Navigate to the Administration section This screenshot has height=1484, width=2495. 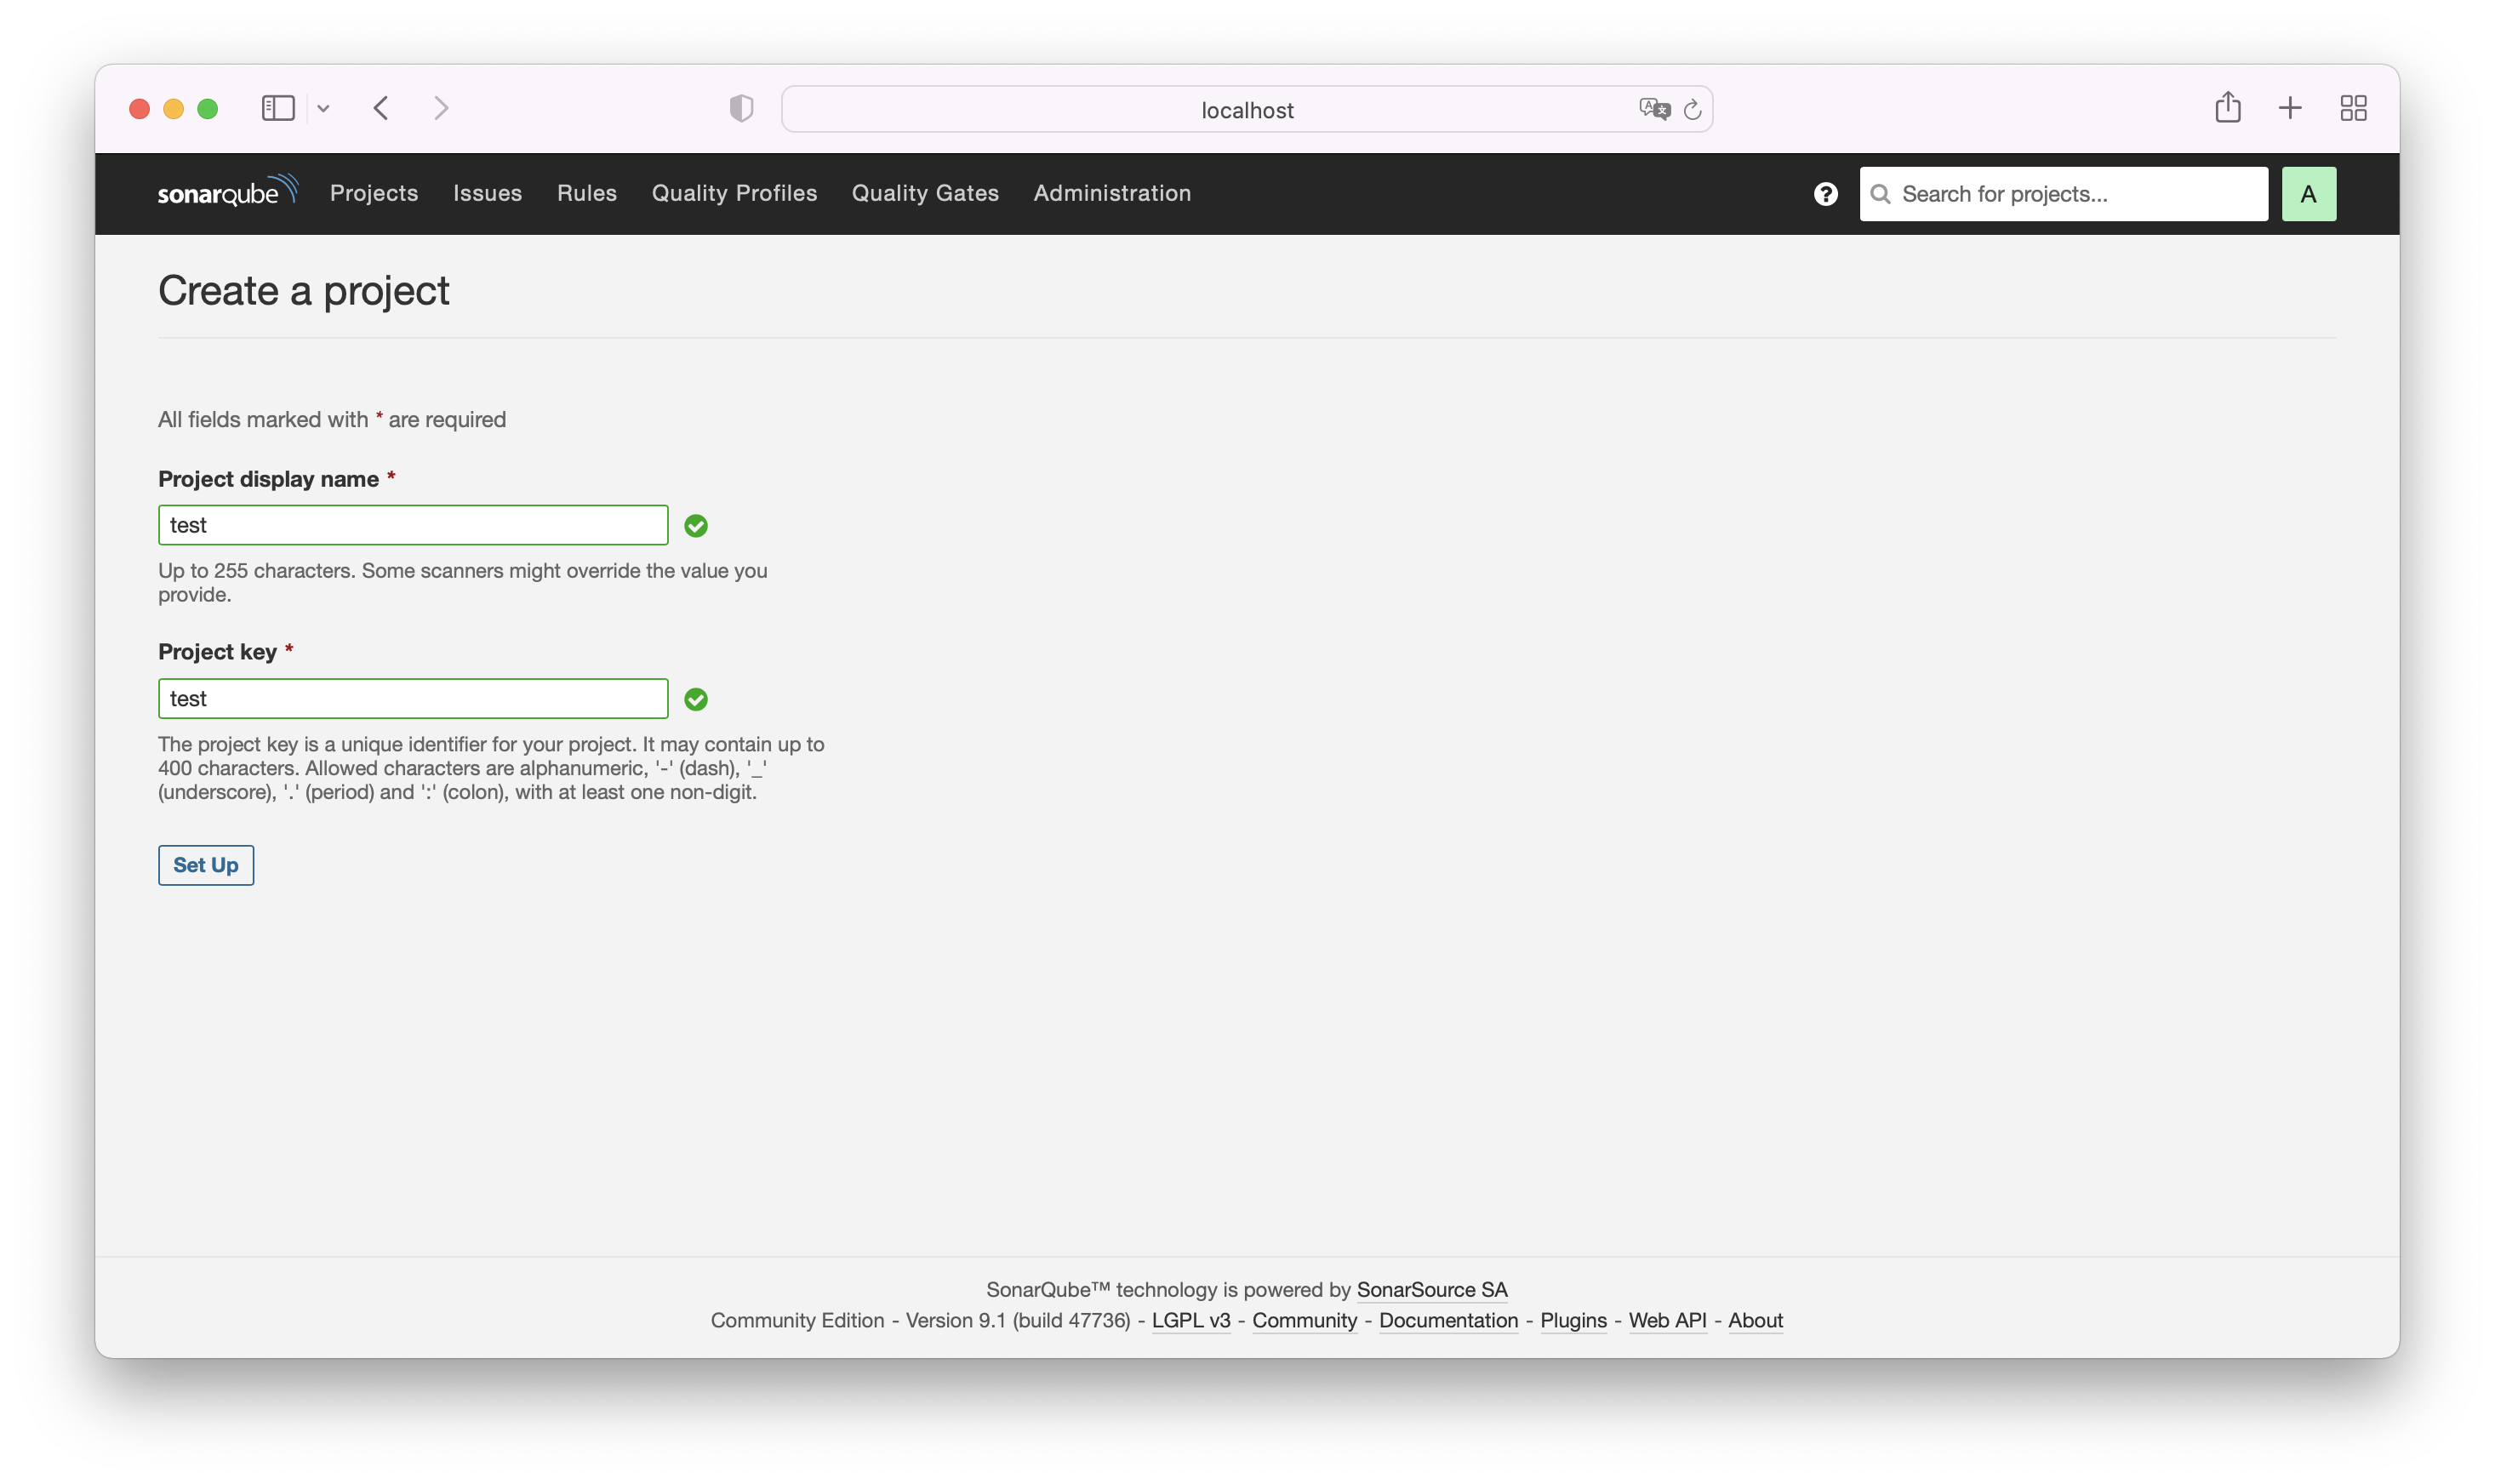tap(1112, 193)
